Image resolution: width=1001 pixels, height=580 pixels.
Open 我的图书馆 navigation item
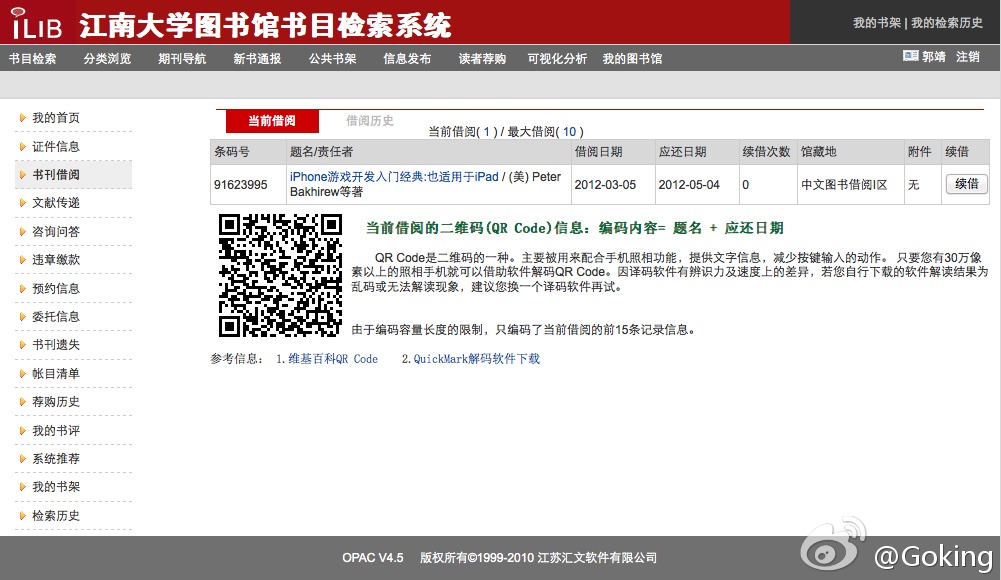pos(632,59)
